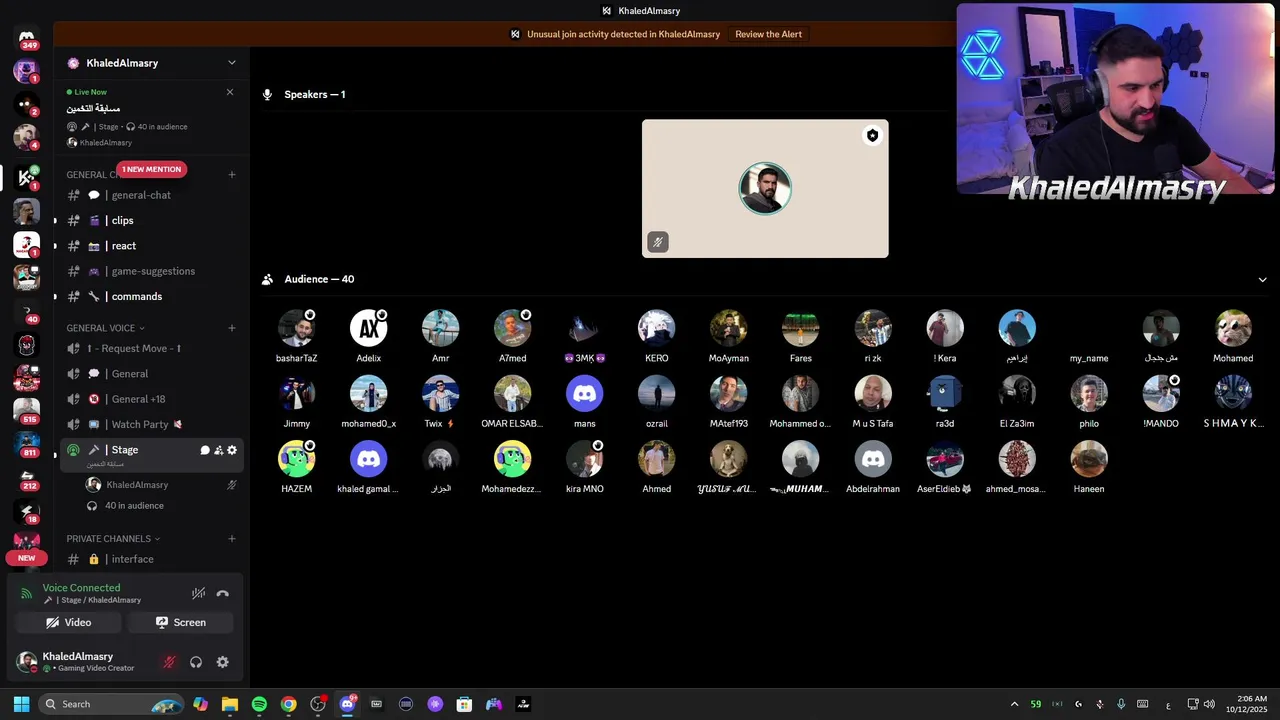
Task: Collapse the Audience section chevron
Action: pos(1262,280)
